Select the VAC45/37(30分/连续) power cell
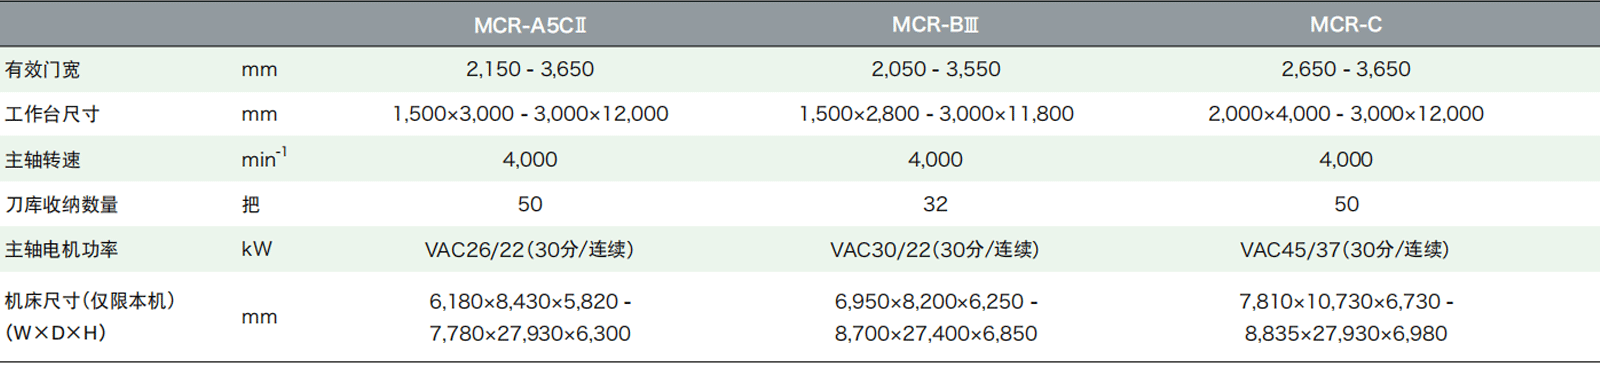Image resolution: width=1600 pixels, height=377 pixels. [1345, 249]
